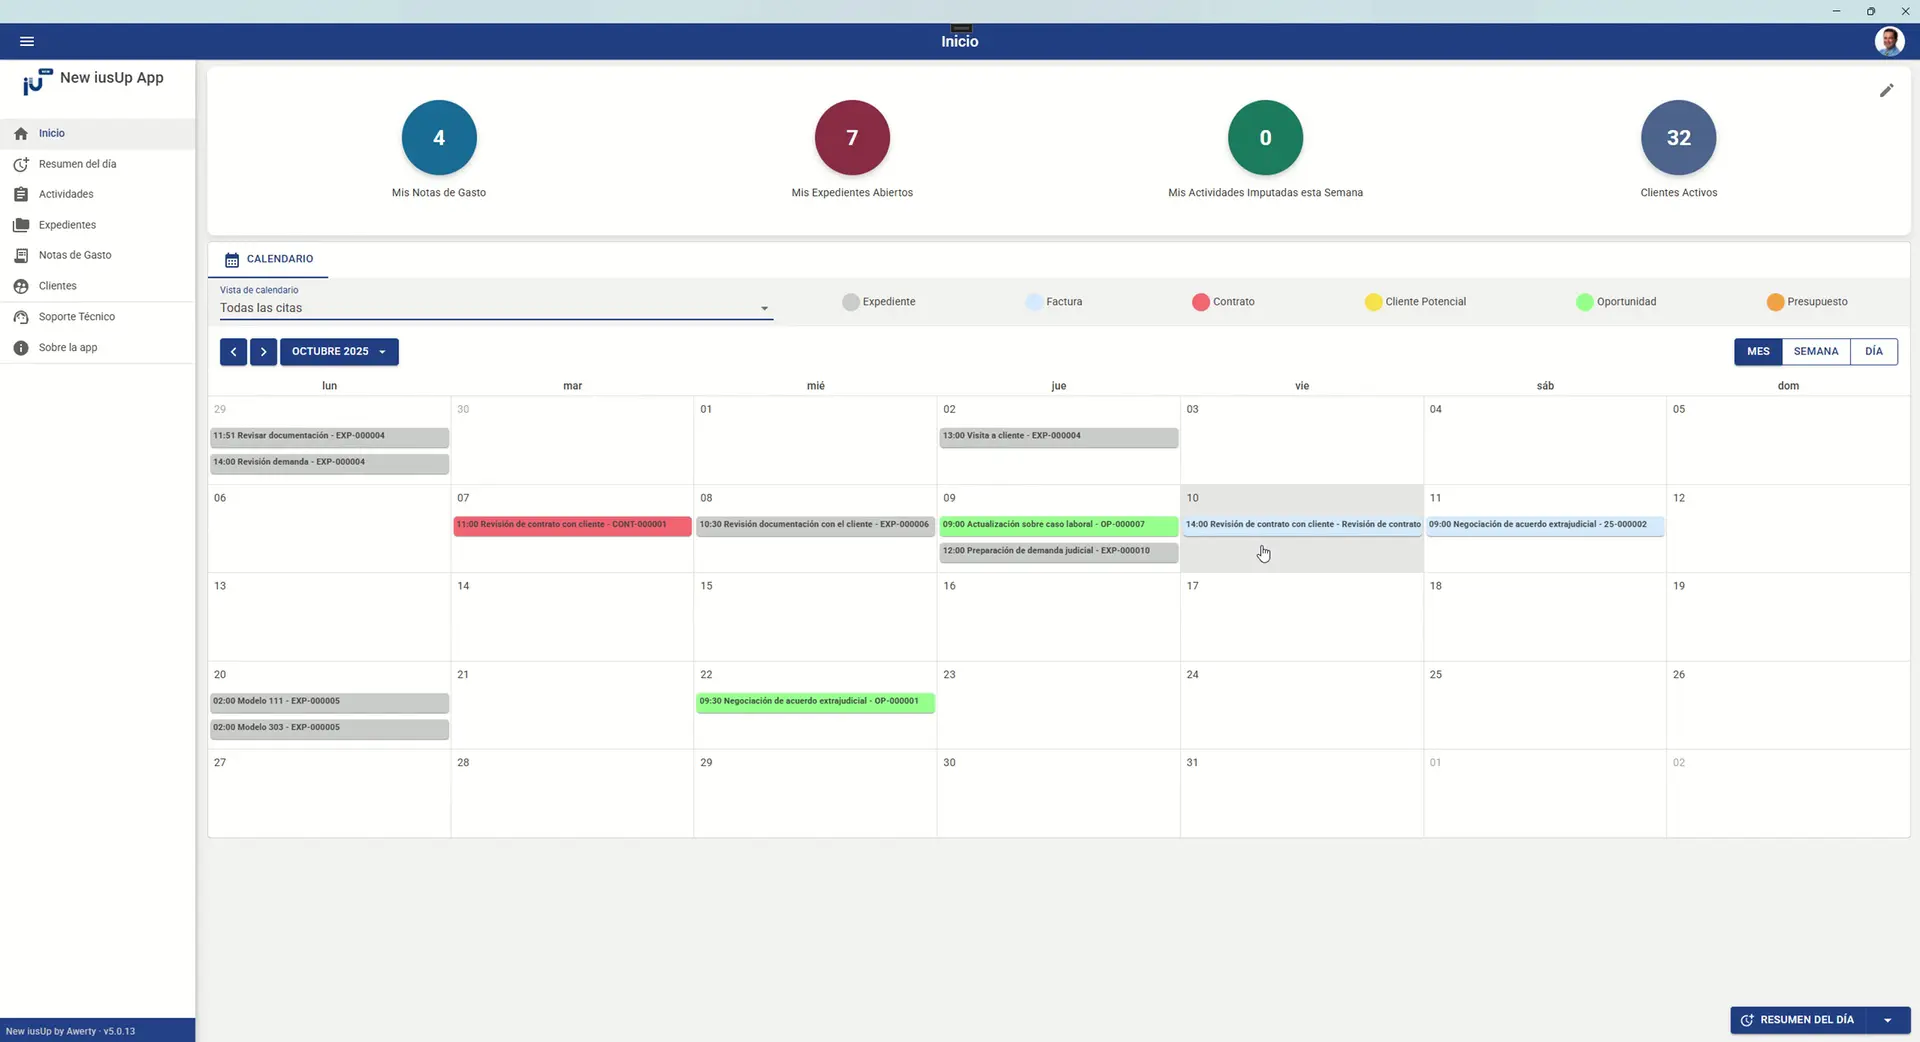Go to previous month arrow
This screenshot has height=1042, width=1920.
pos(233,352)
